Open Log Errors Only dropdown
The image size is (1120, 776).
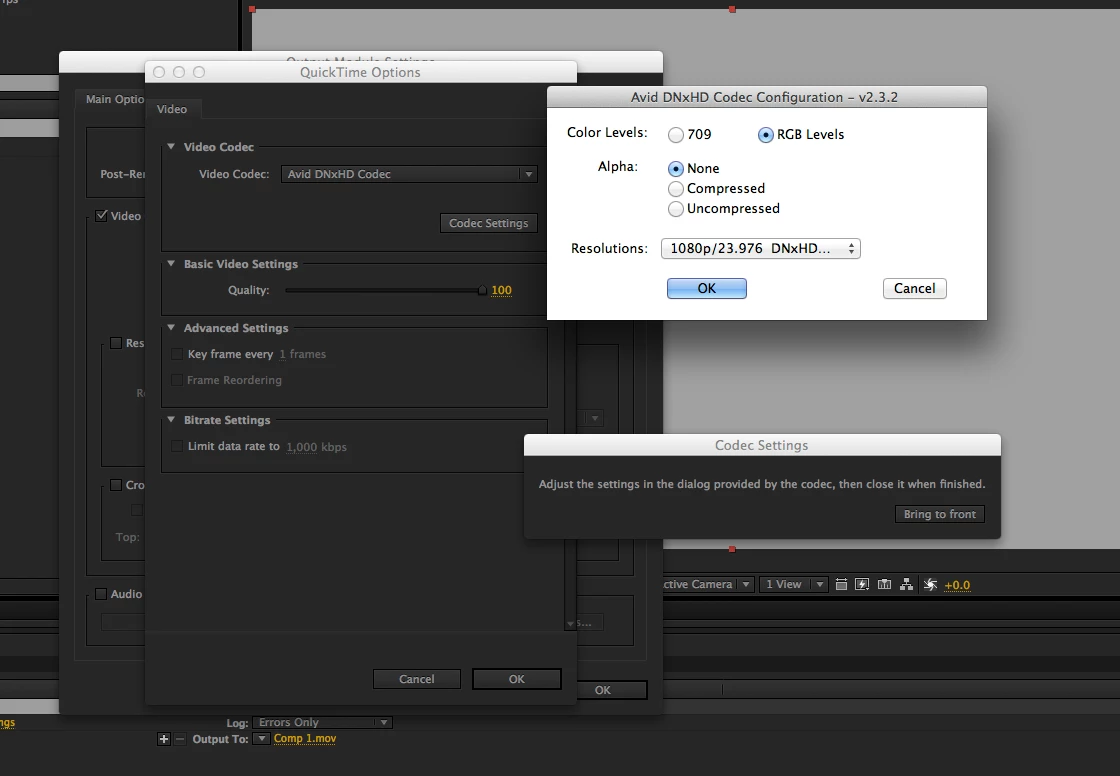pyautogui.click(x=322, y=722)
